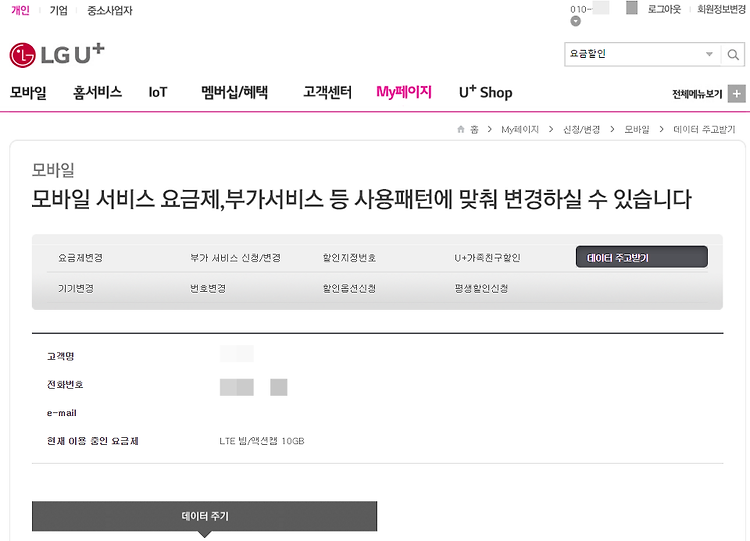Screen dimensions: 750x541
Task: Click the search magnifier icon
Action: 733,55
